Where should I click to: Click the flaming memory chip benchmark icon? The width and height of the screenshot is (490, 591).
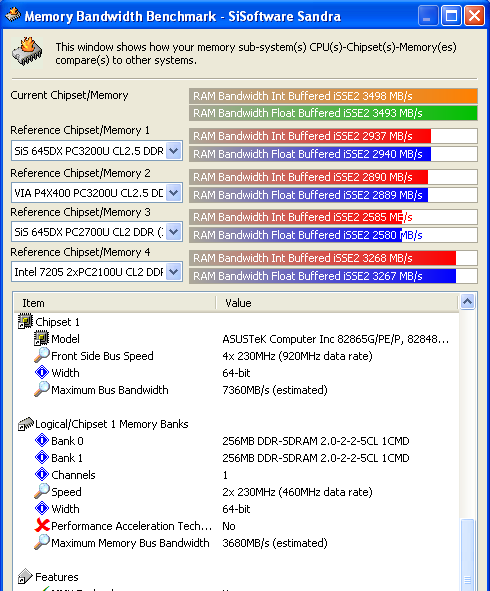click(27, 52)
